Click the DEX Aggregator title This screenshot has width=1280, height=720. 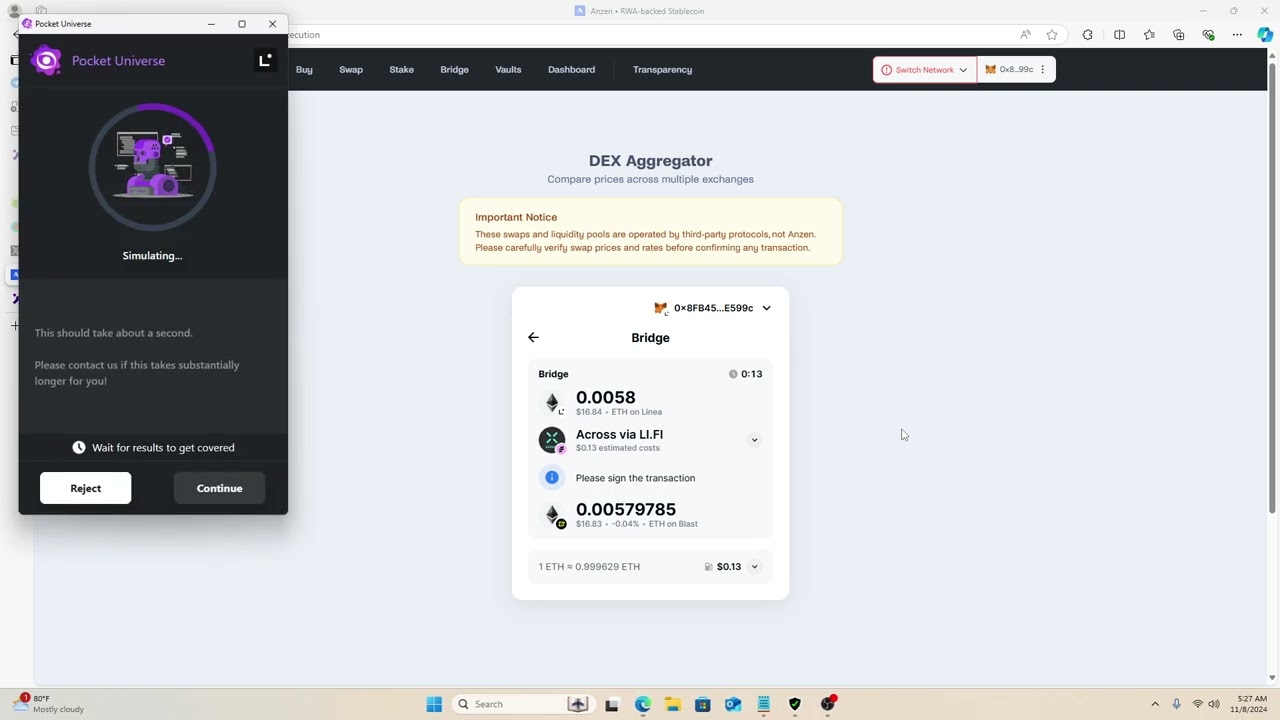pyautogui.click(x=650, y=161)
